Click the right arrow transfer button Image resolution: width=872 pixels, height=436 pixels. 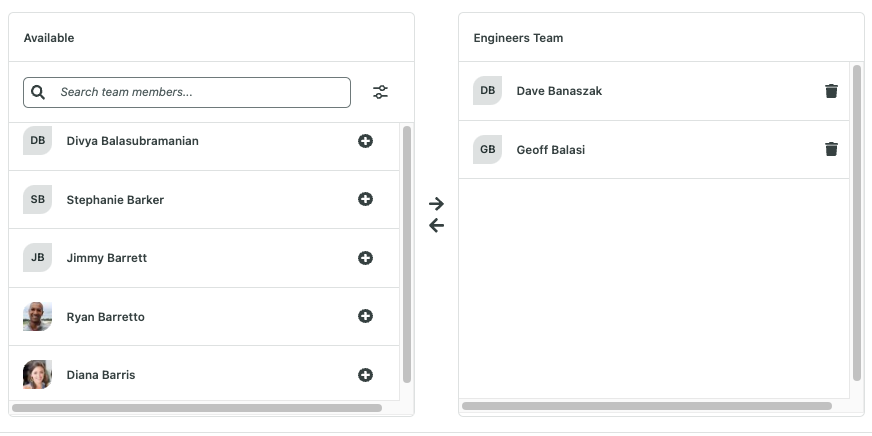tap(437, 204)
